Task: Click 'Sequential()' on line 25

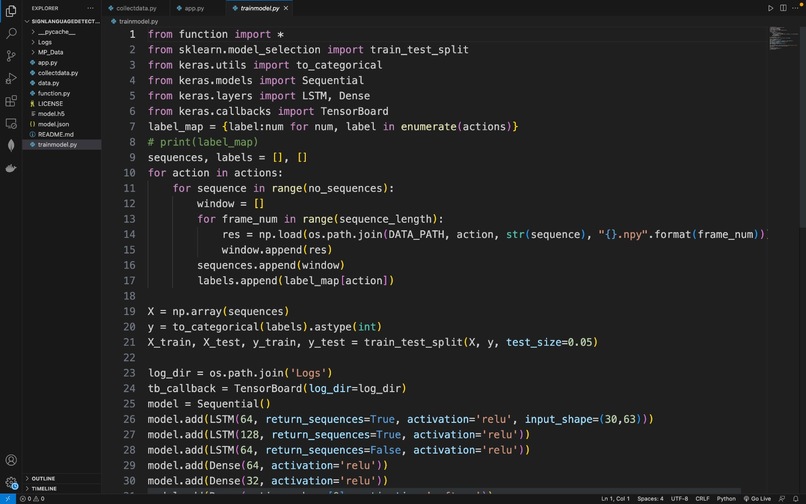Action: pyautogui.click(x=234, y=404)
